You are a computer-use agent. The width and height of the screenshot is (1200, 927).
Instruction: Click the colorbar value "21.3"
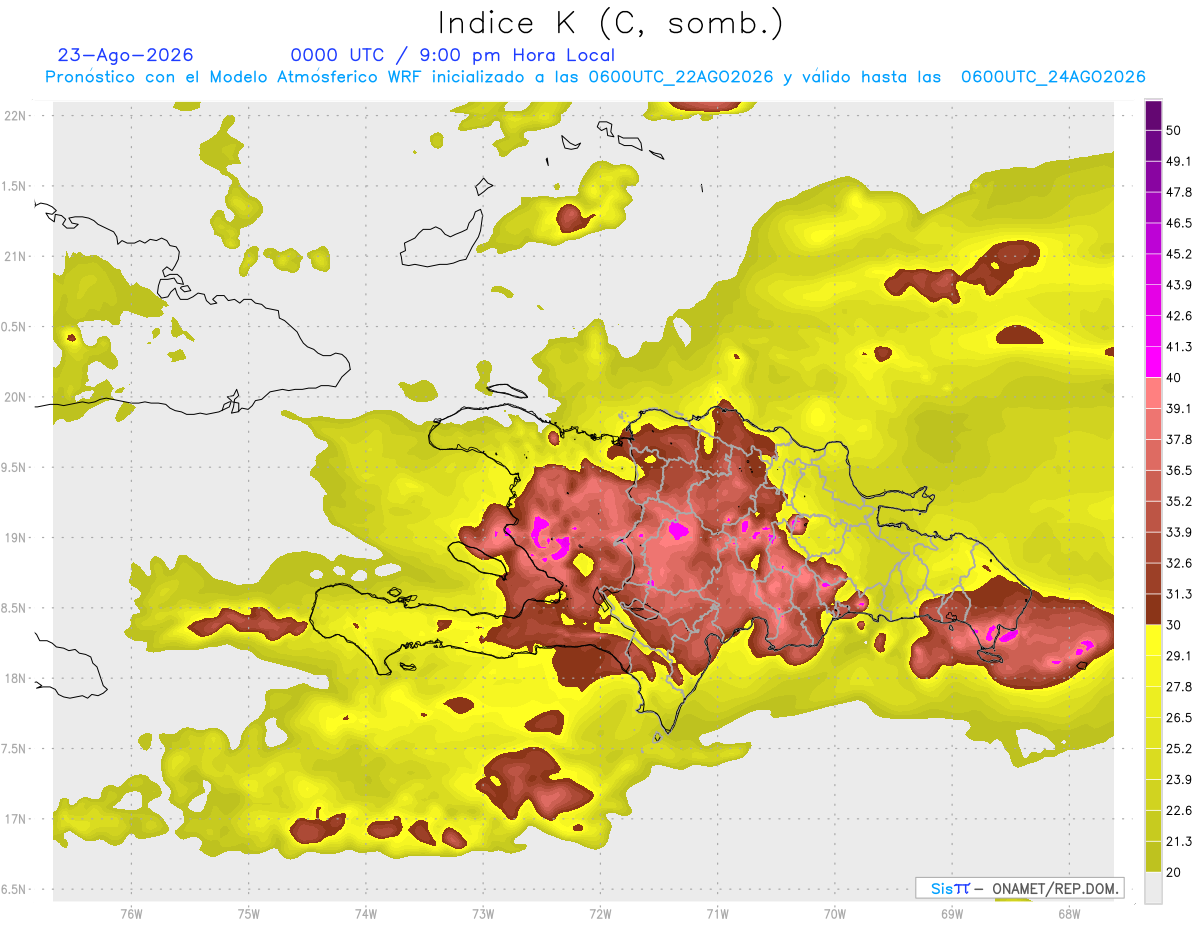(1180, 841)
